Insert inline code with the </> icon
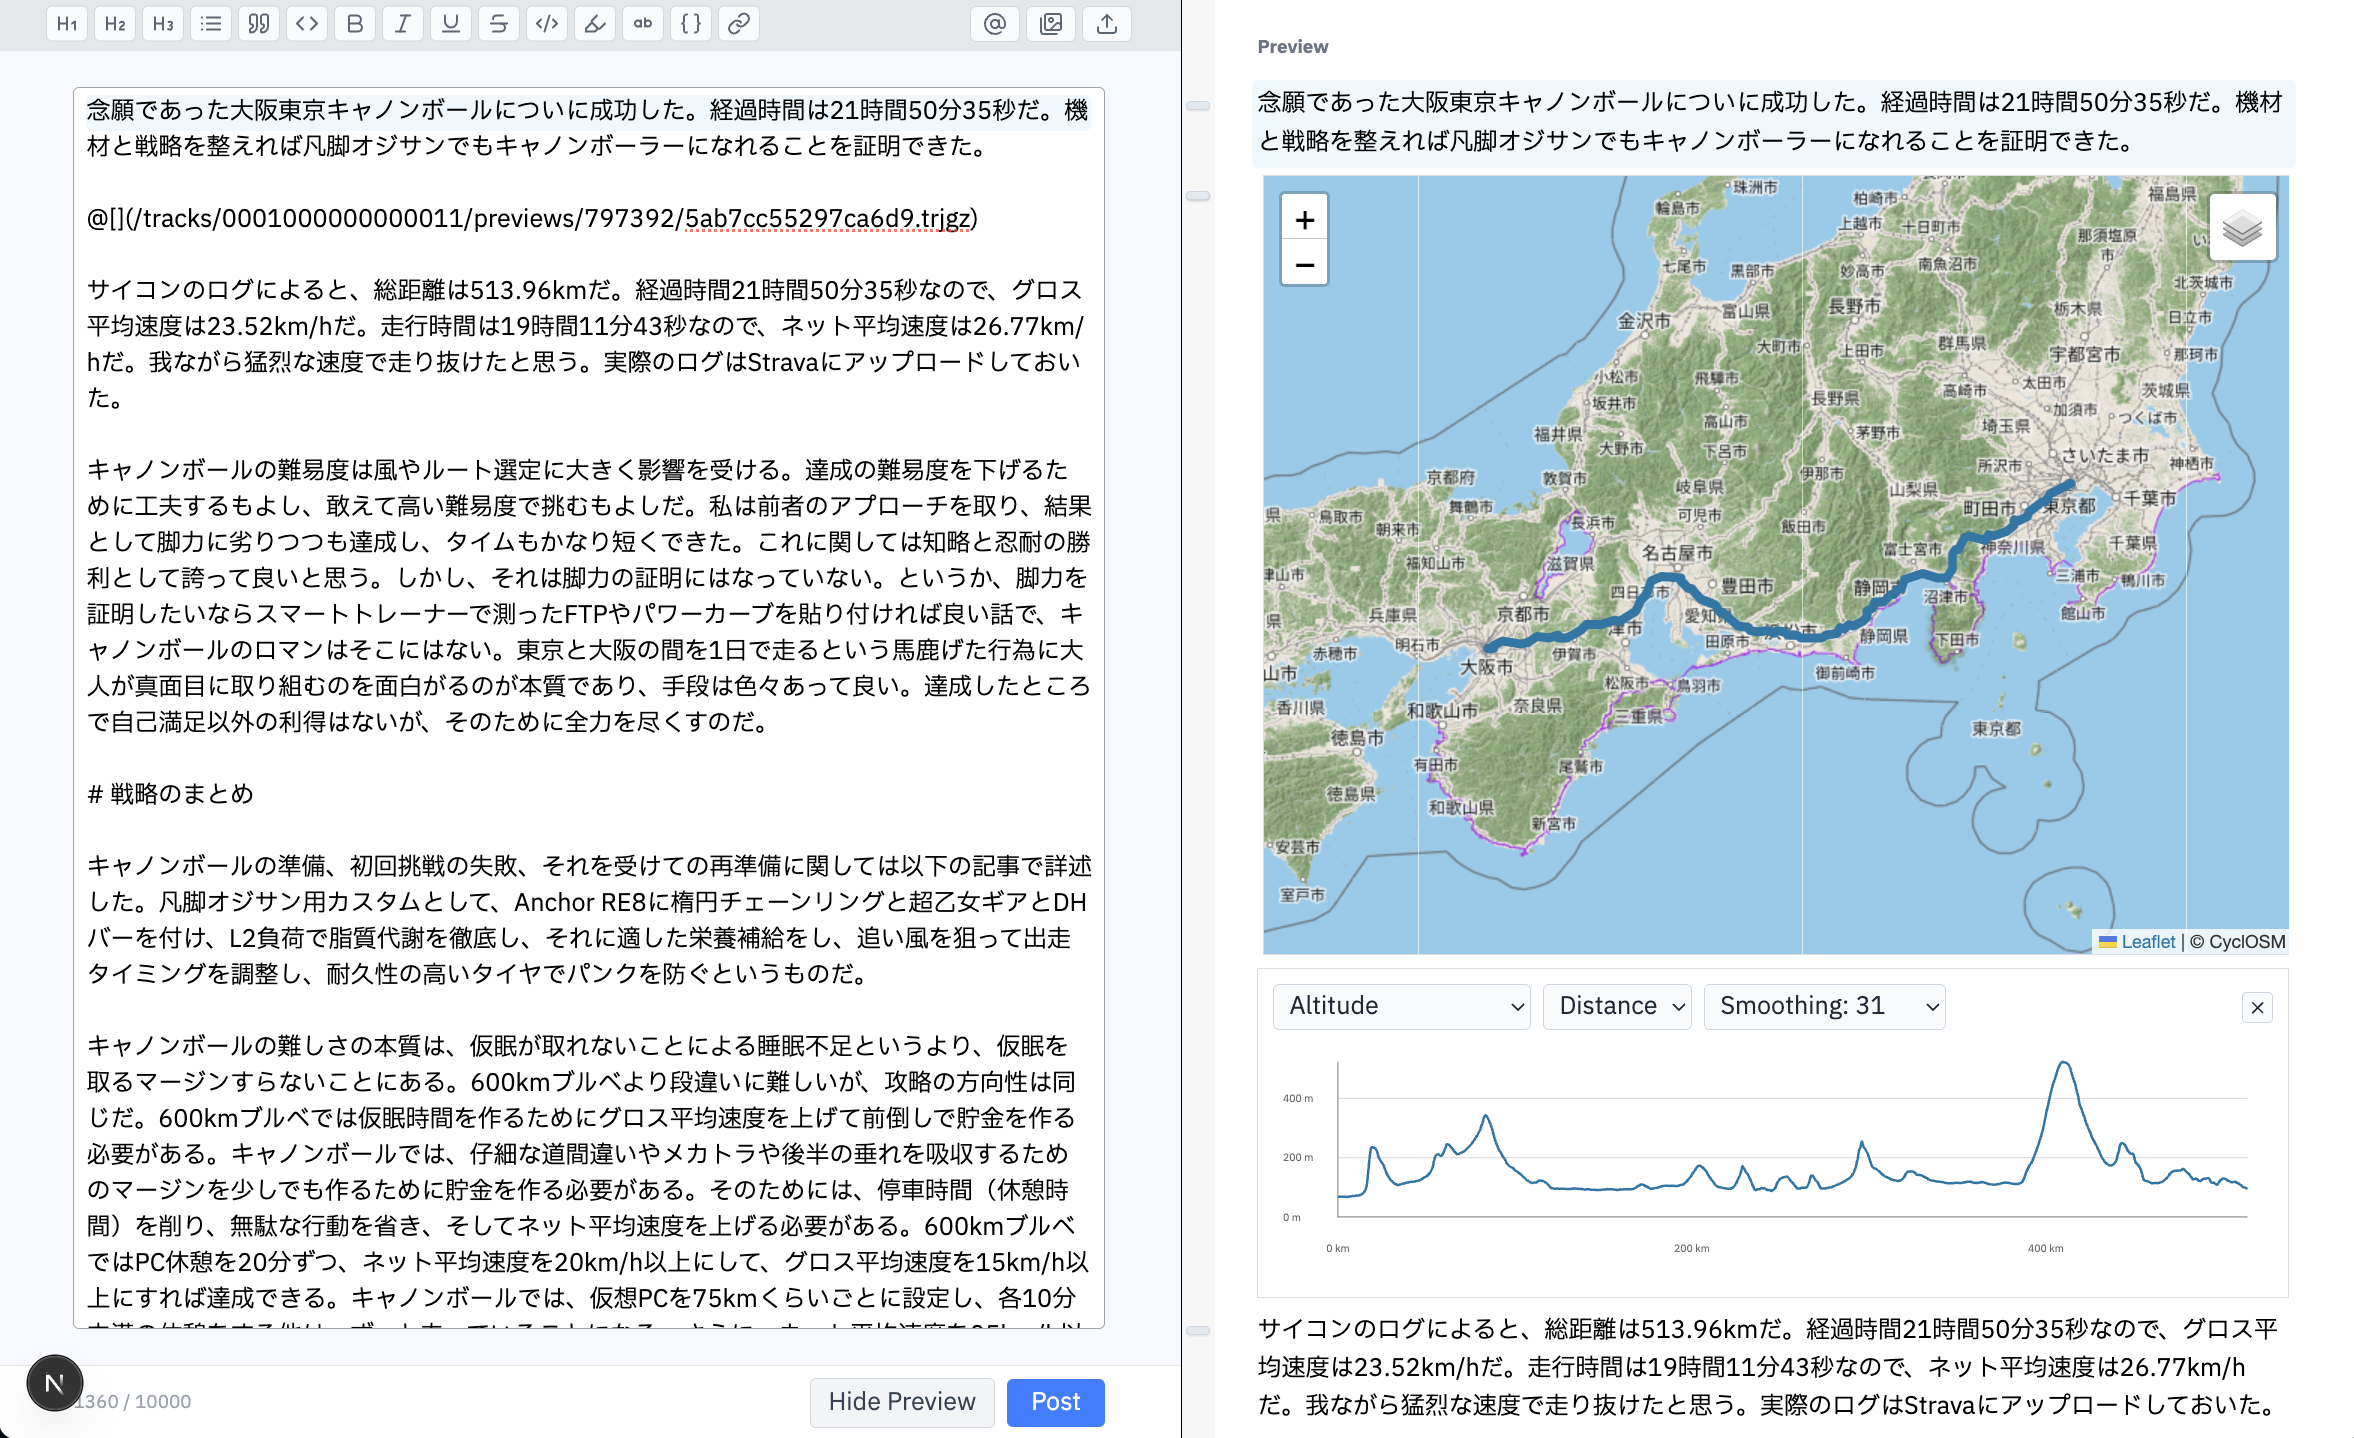Image resolution: width=2354 pixels, height=1438 pixels. click(x=547, y=24)
